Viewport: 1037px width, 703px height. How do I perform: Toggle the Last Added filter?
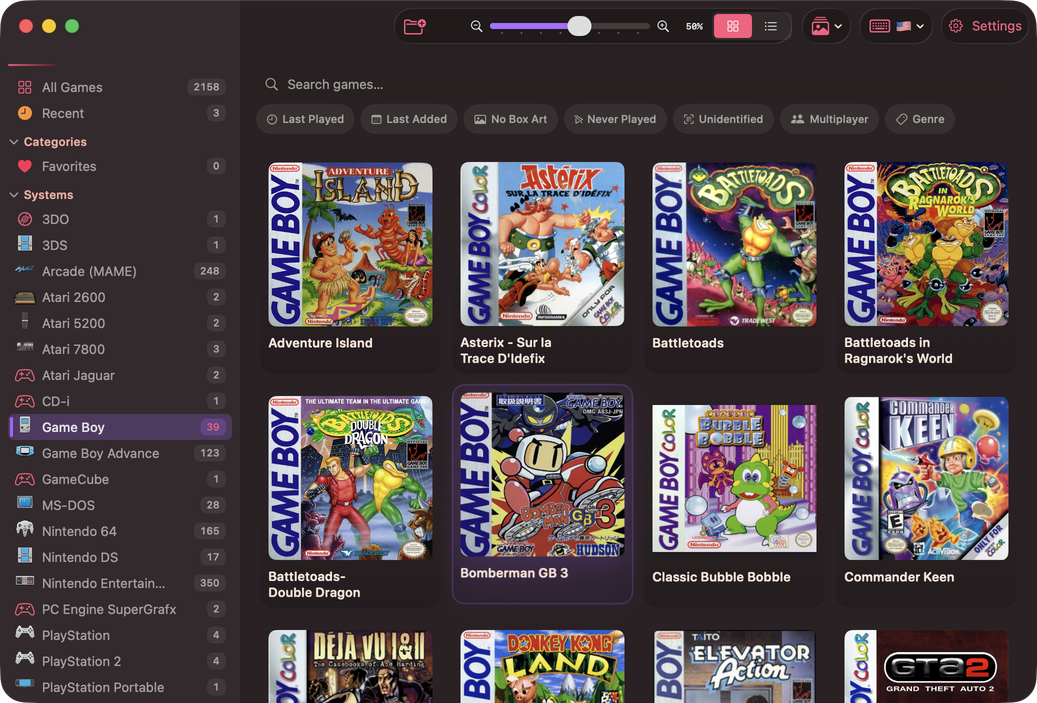point(409,119)
